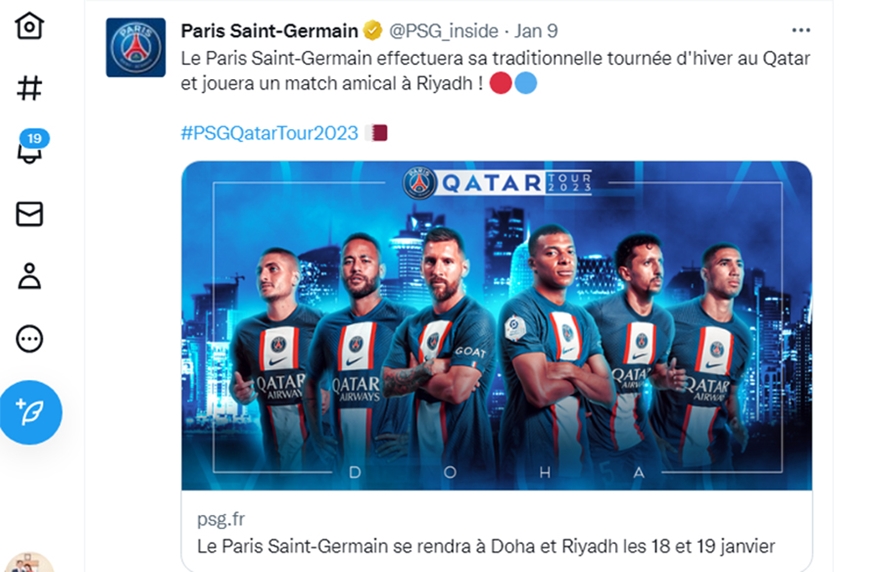Open the Doha et Riyadh article headline
870x572 pixels.
pyautogui.click(x=486, y=546)
